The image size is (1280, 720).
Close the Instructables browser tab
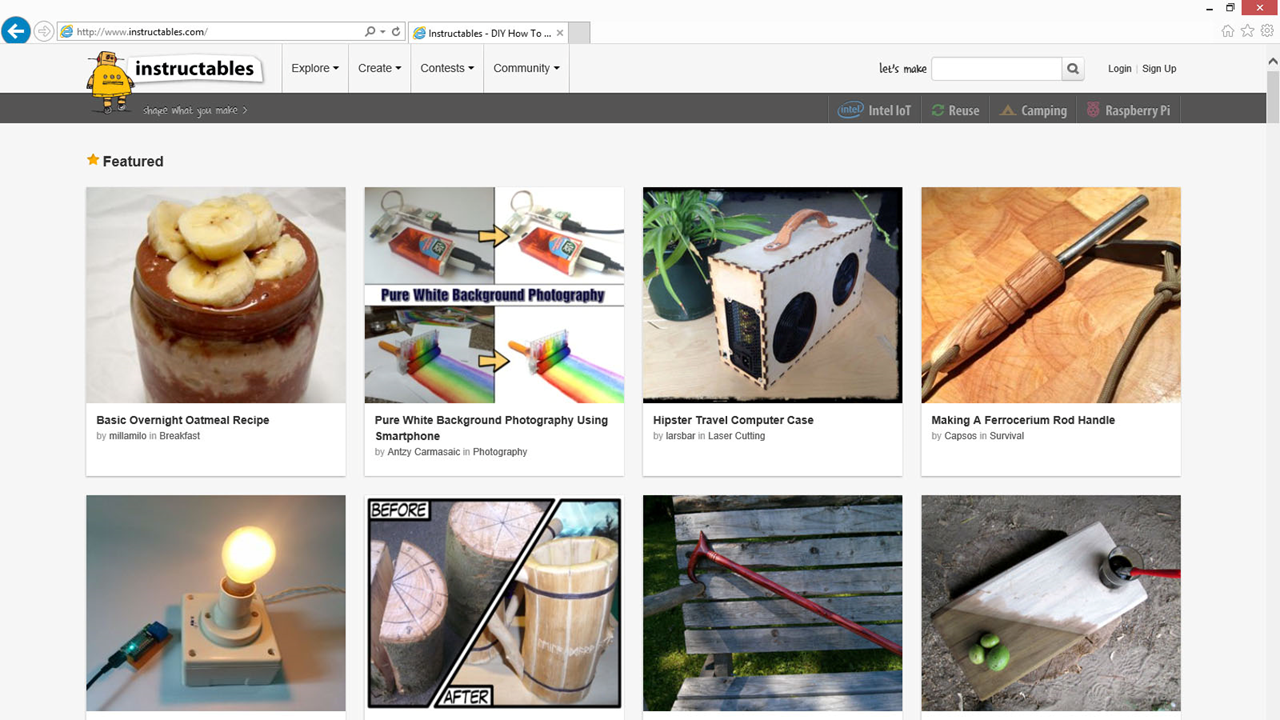pyautogui.click(x=560, y=33)
